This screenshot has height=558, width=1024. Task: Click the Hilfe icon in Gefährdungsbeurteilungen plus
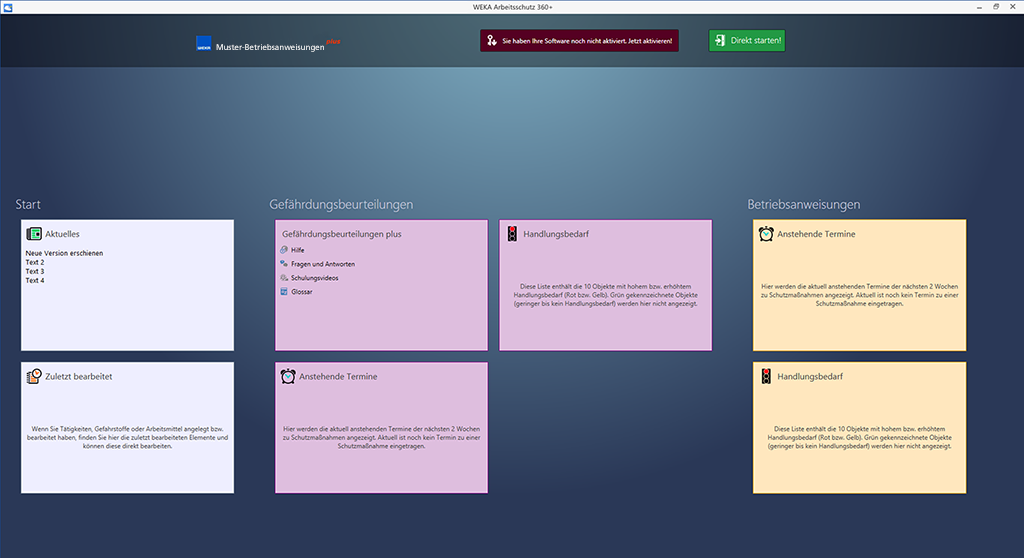click(284, 250)
